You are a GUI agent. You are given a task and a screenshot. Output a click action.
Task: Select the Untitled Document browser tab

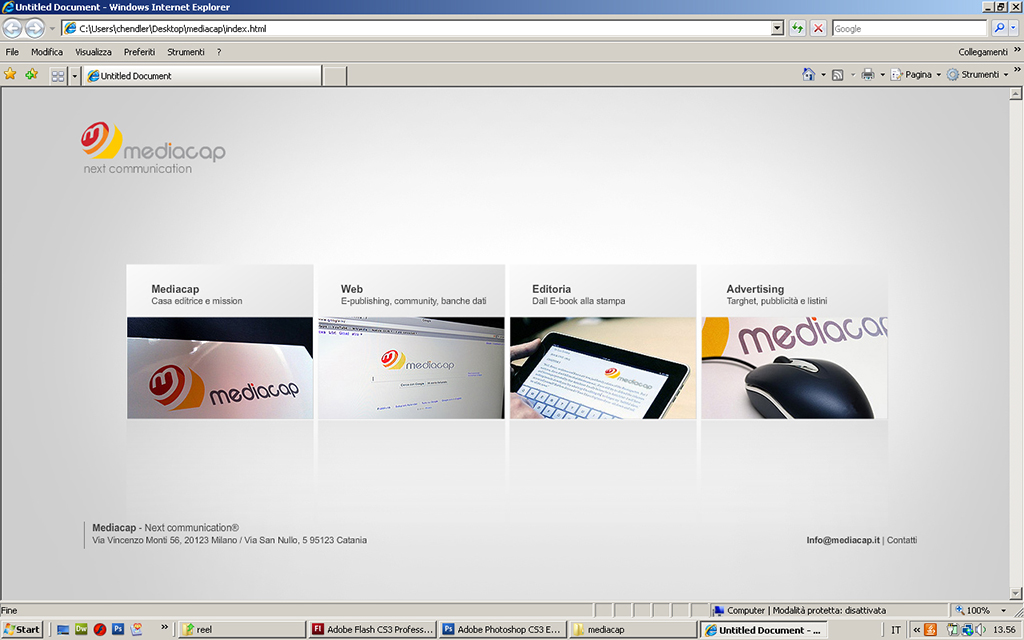[x=202, y=76]
